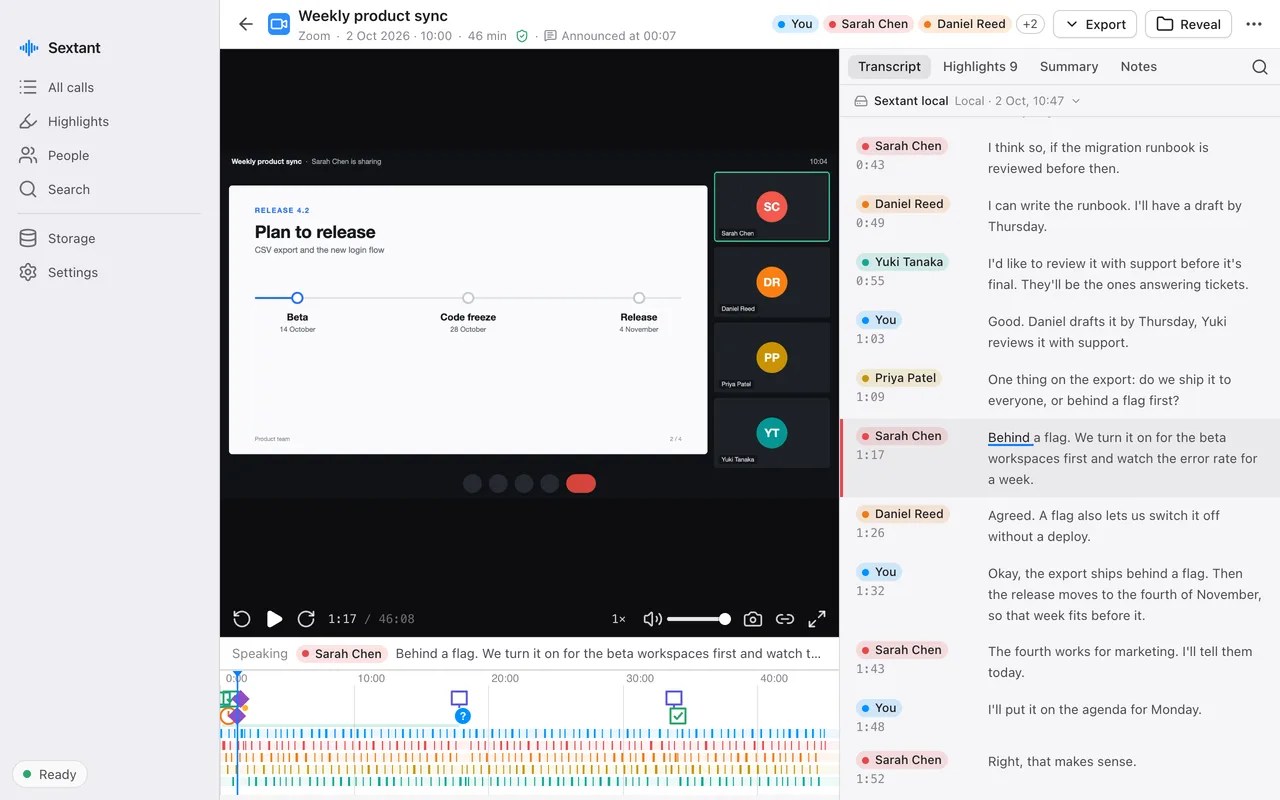
Task: Skip forward with the clockwise arrow
Action: pyautogui.click(x=306, y=619)
